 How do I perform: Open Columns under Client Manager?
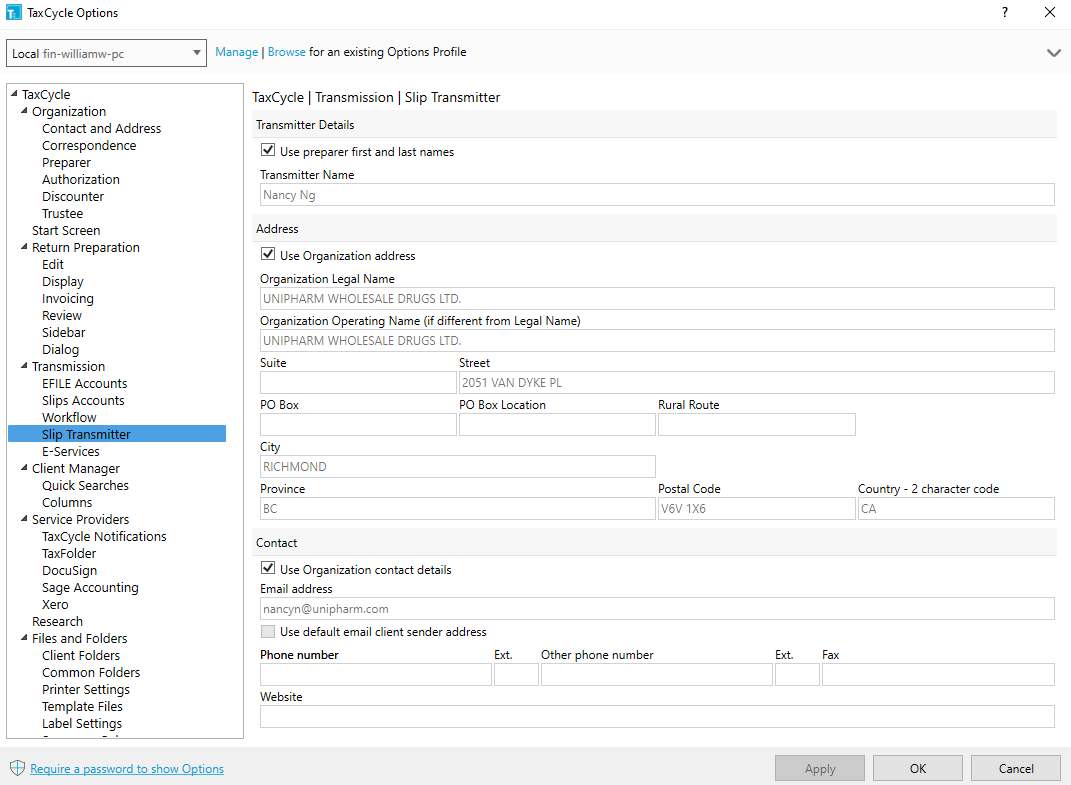[67, 502]
